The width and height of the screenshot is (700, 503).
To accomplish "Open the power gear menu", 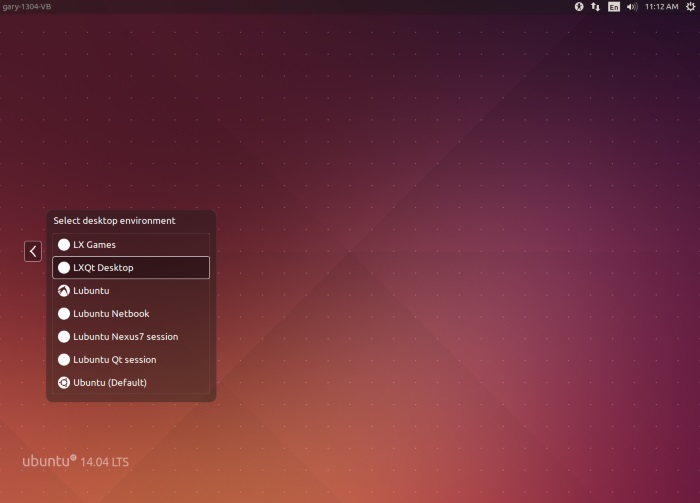I will [x=690, y=6].
